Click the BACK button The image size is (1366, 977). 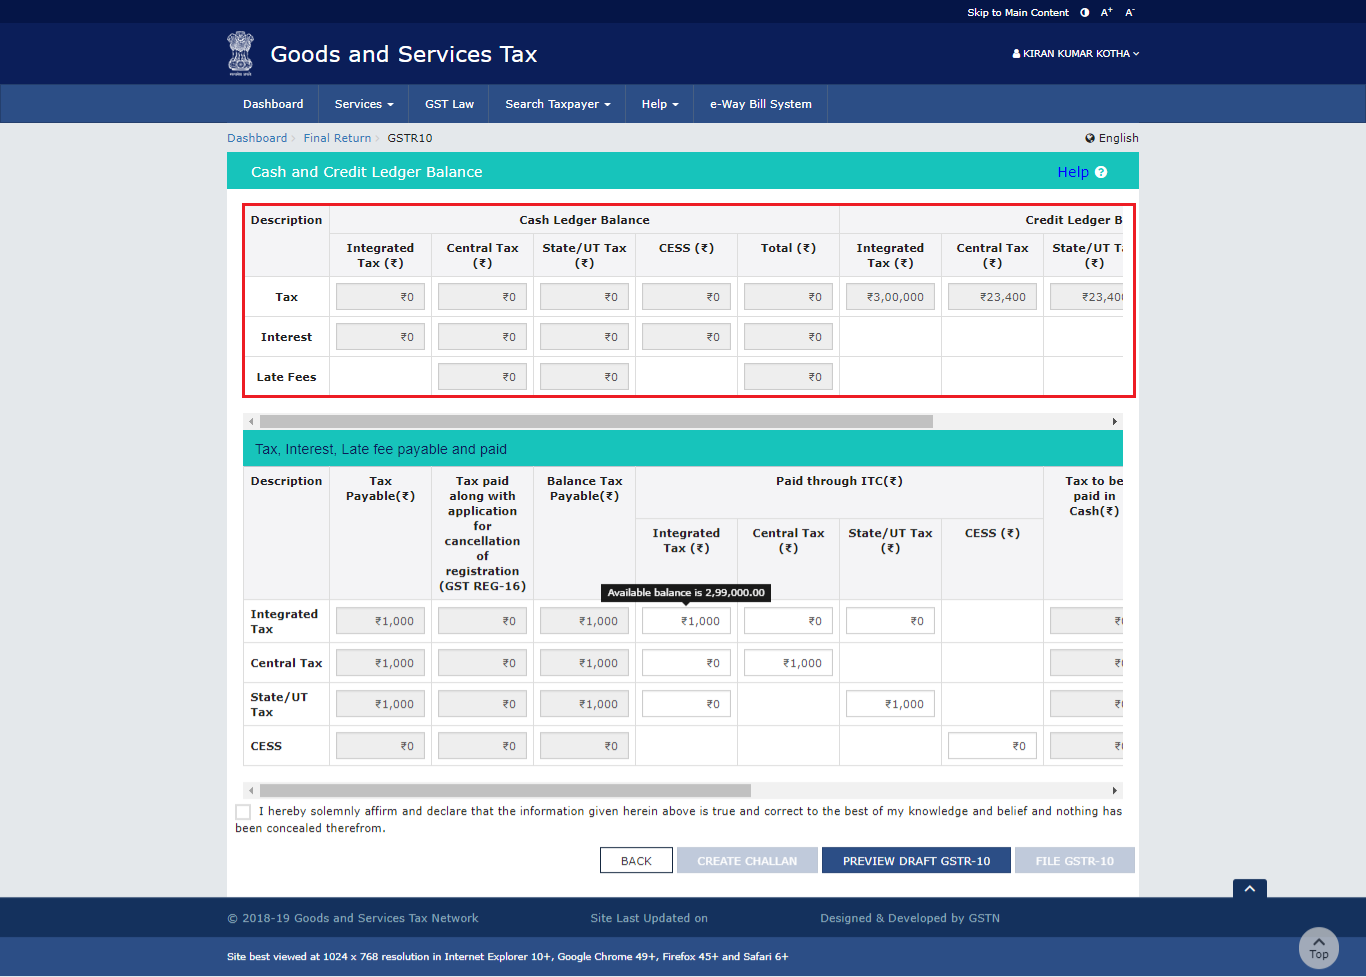click(x=636, y=860)
